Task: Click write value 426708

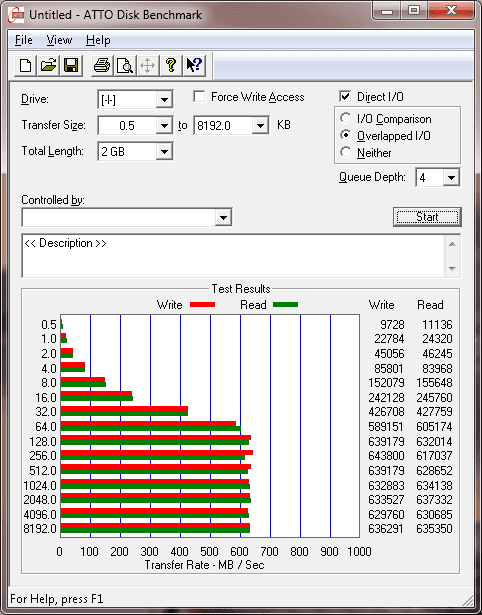Action: pos(386,412)
